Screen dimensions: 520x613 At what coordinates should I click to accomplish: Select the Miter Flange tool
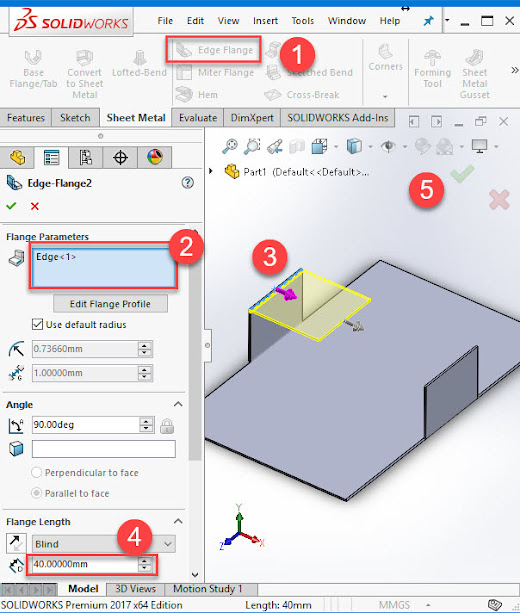[x=215, y=73]
